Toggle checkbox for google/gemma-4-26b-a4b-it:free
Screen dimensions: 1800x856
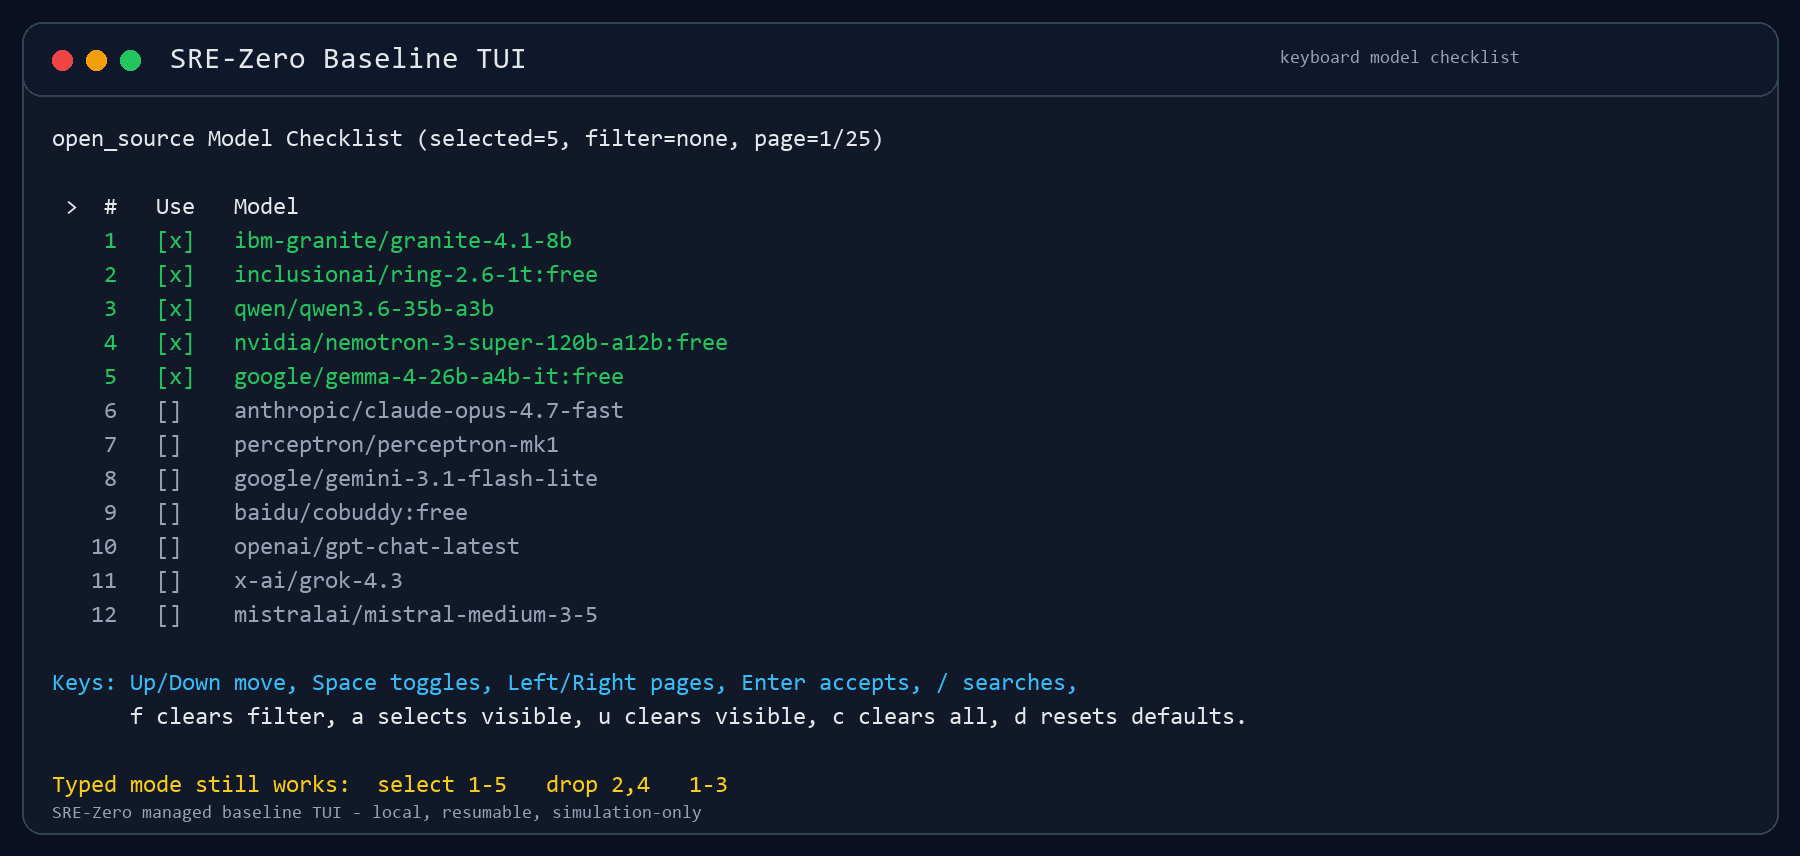coord(175,377)
